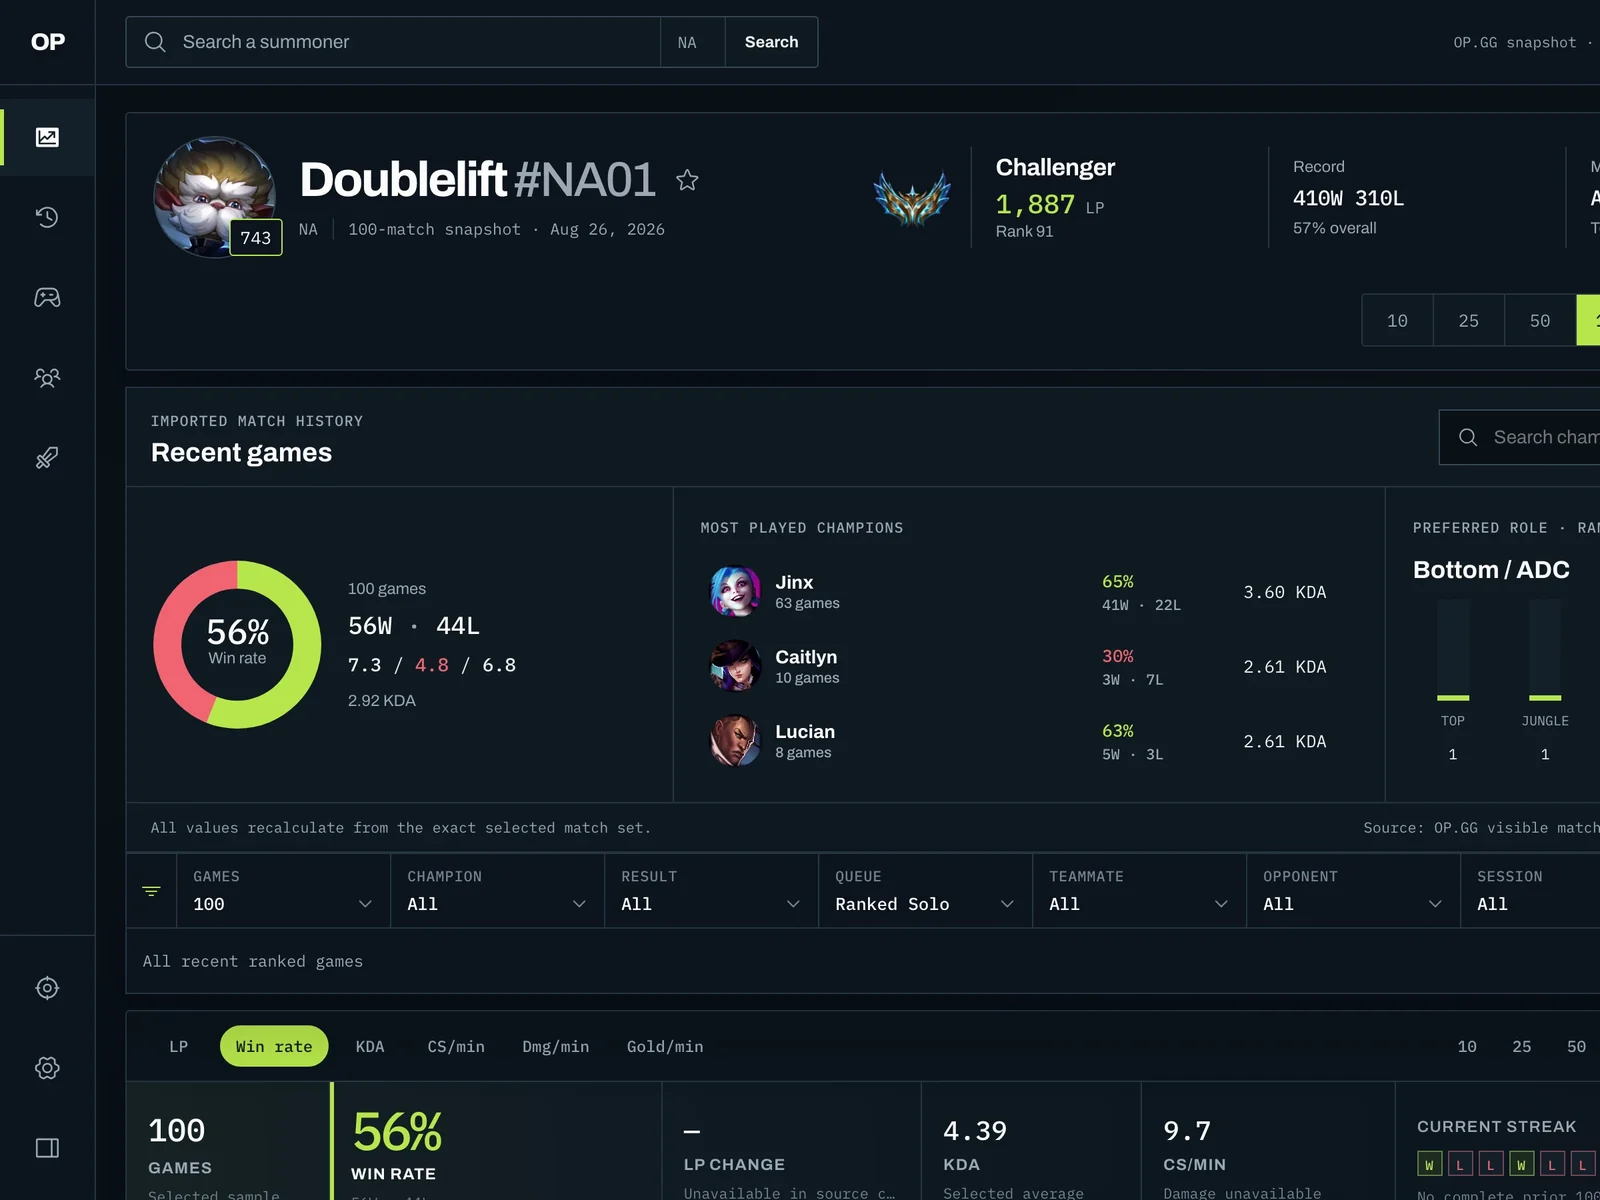Image resolution: width=1600 pixels, height=1200 pixels.
Task: Click the 'All recent ranked games' text
Action: point(253,961)
